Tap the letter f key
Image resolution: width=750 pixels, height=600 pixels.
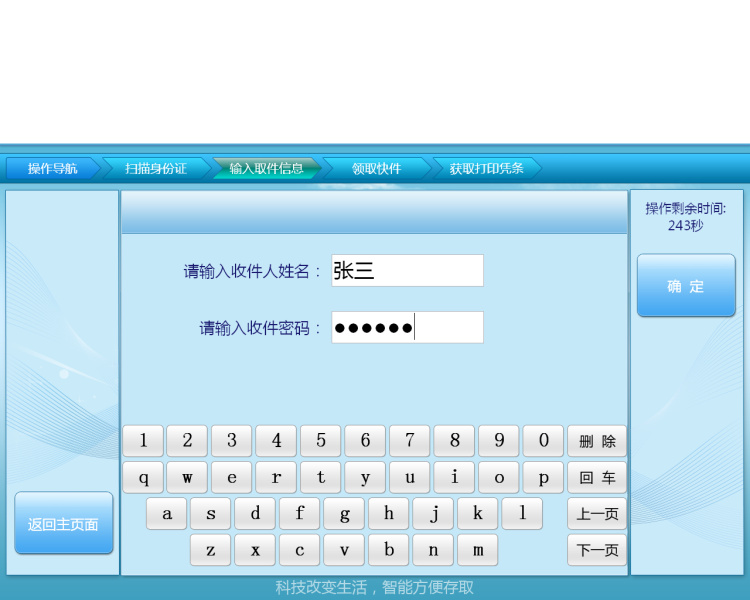click(x=299, y=514)
